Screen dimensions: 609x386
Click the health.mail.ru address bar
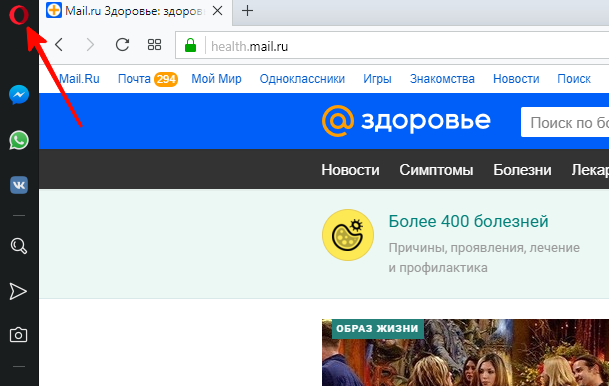pyautogui.click(x=392, y=46)
